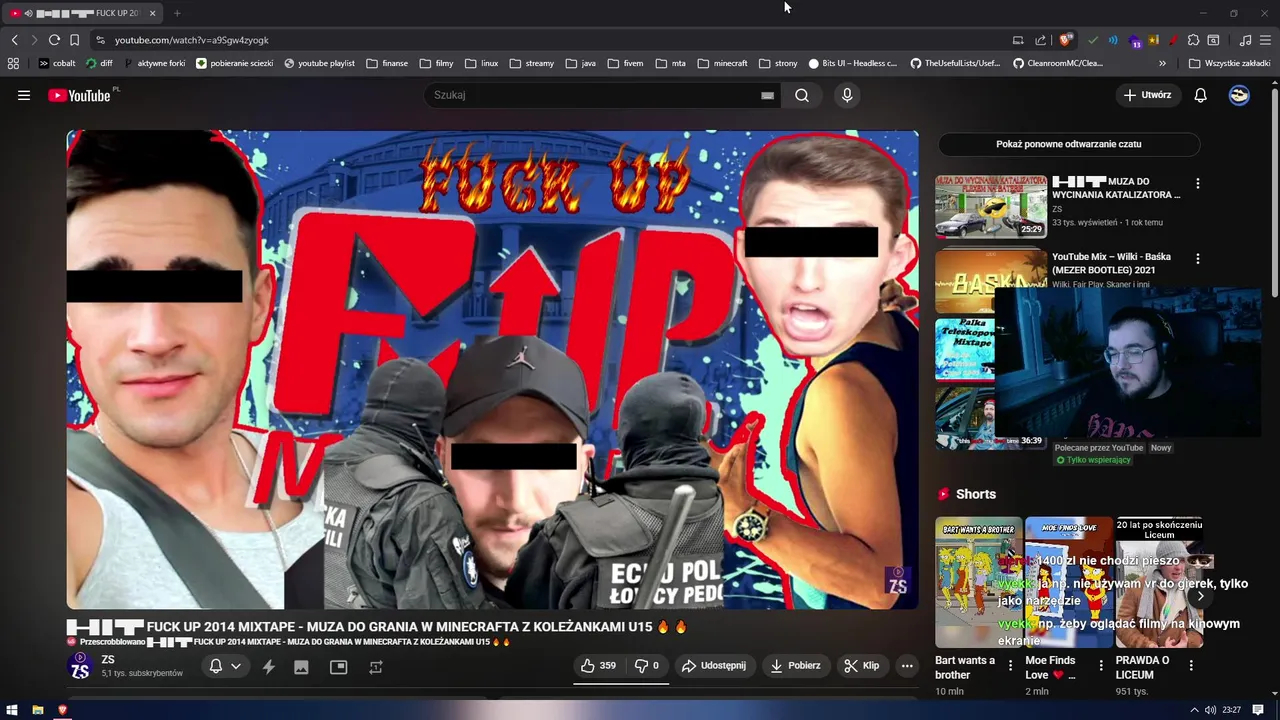This screenshot has height=720, width=1280.
Task: Reload the page with the refresh icon
Action: pyautogui.click(x=54, y=40)
